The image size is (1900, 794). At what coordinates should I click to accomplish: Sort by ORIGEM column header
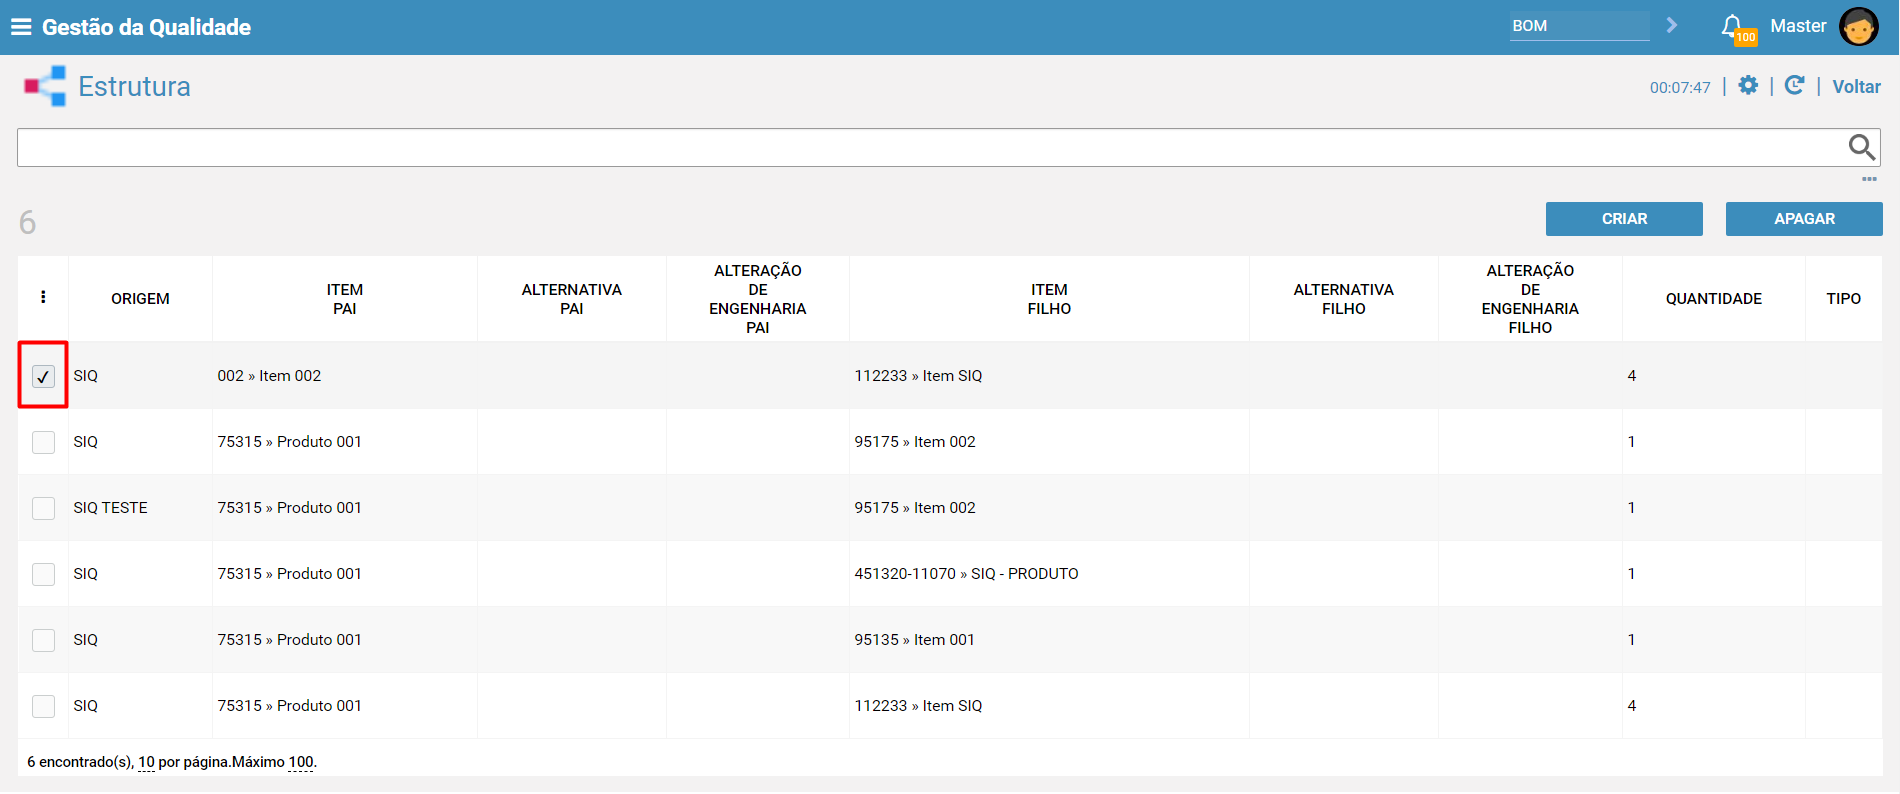coord(140,299)
